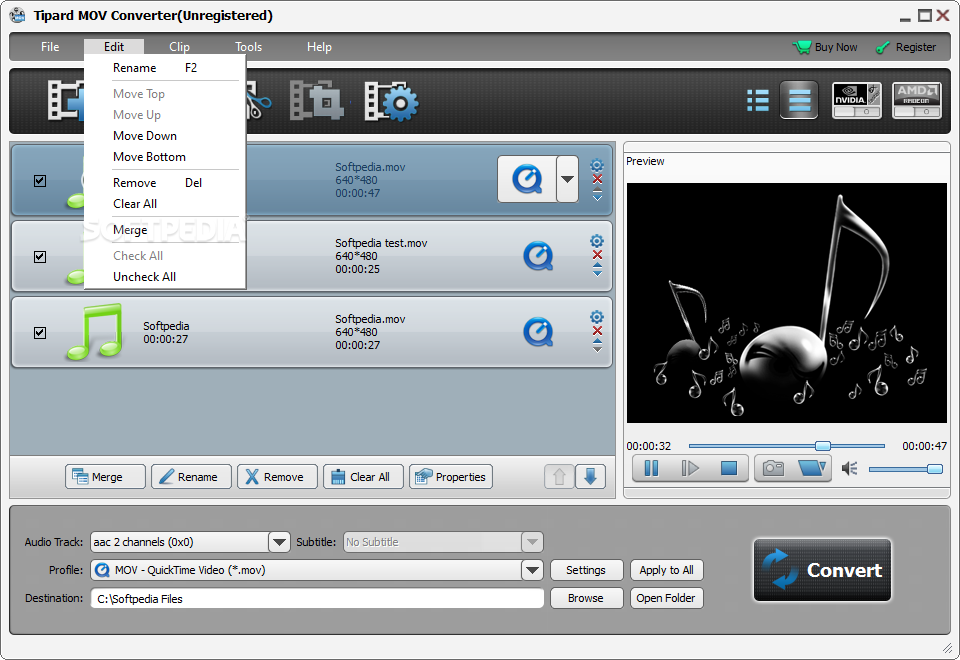The image size is (960, 660).
Task: Click the Rename button below file list
Action: pyautogui.click(x=192, y=477)
